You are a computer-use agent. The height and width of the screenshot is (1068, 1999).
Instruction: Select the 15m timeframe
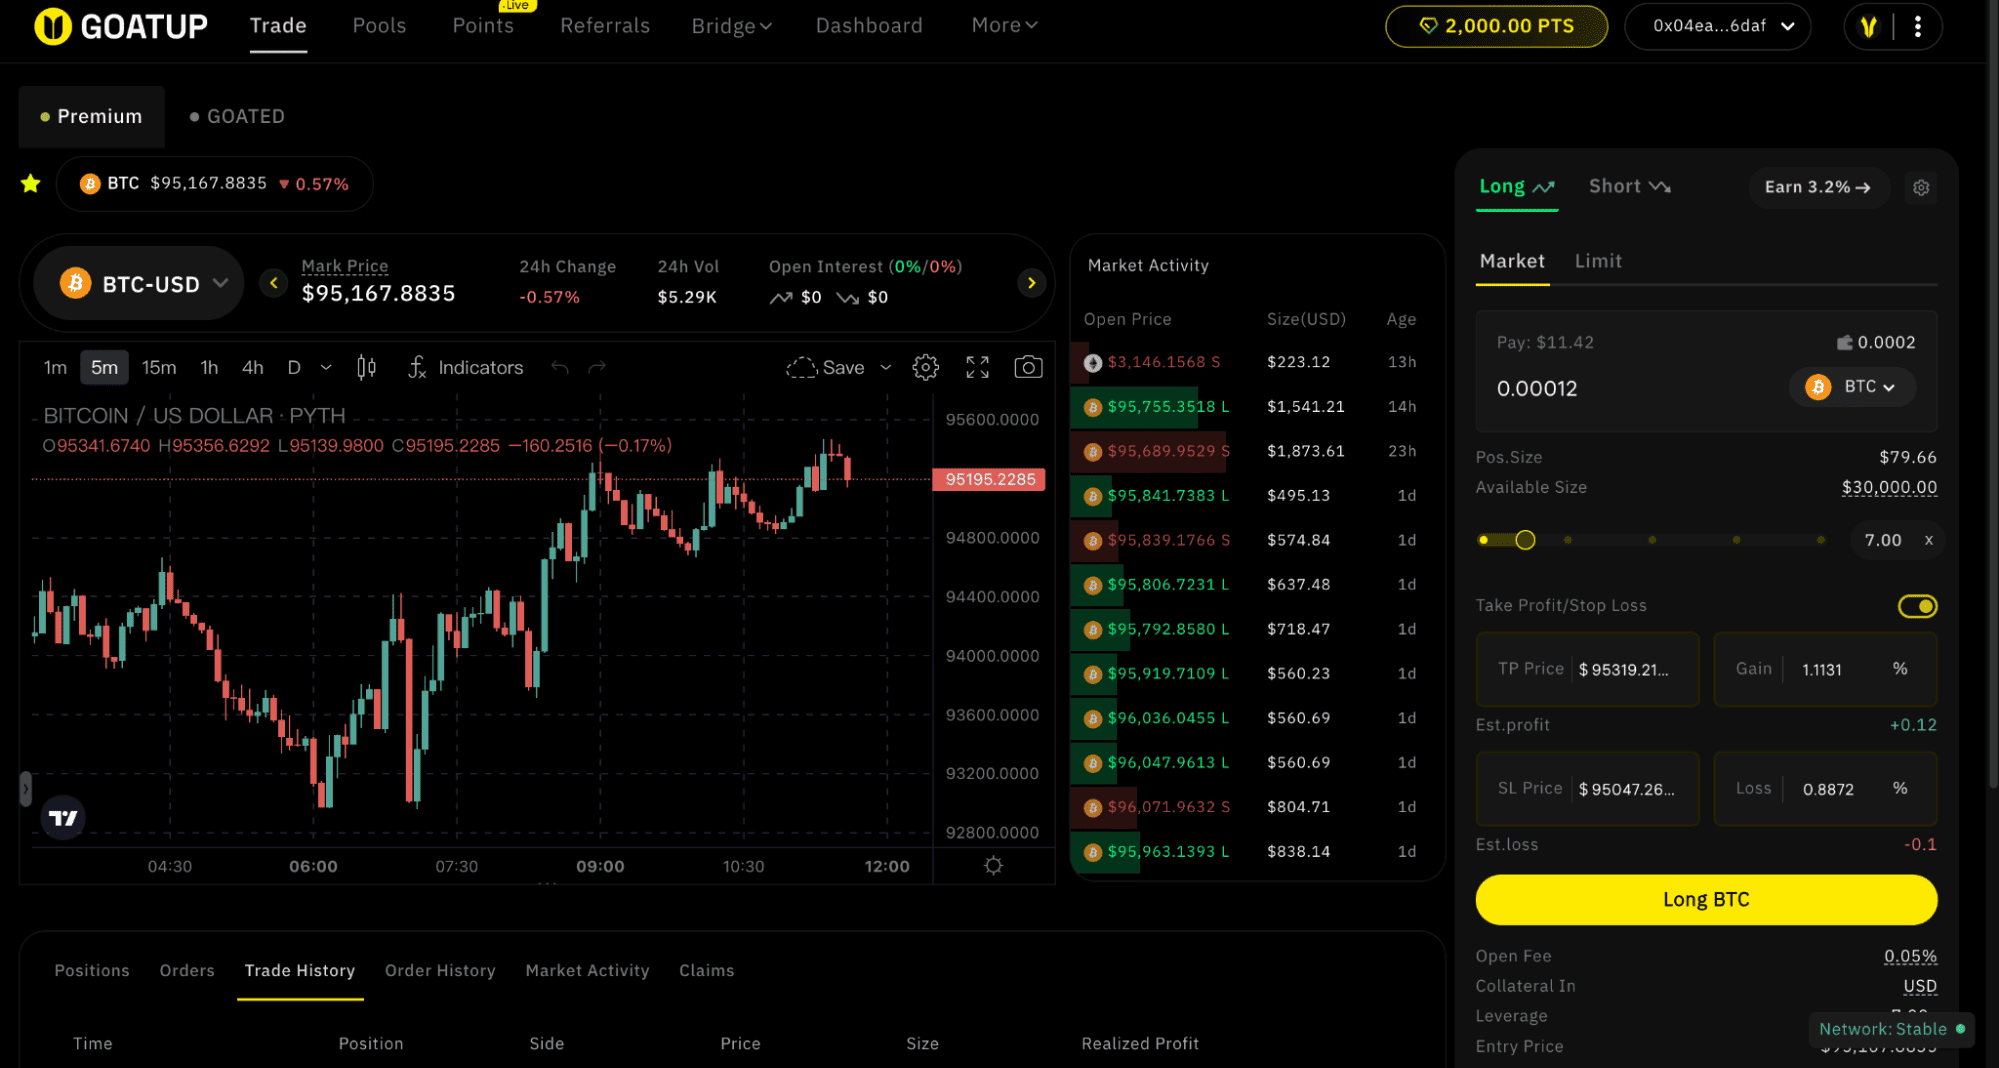[x=158, y=368]
